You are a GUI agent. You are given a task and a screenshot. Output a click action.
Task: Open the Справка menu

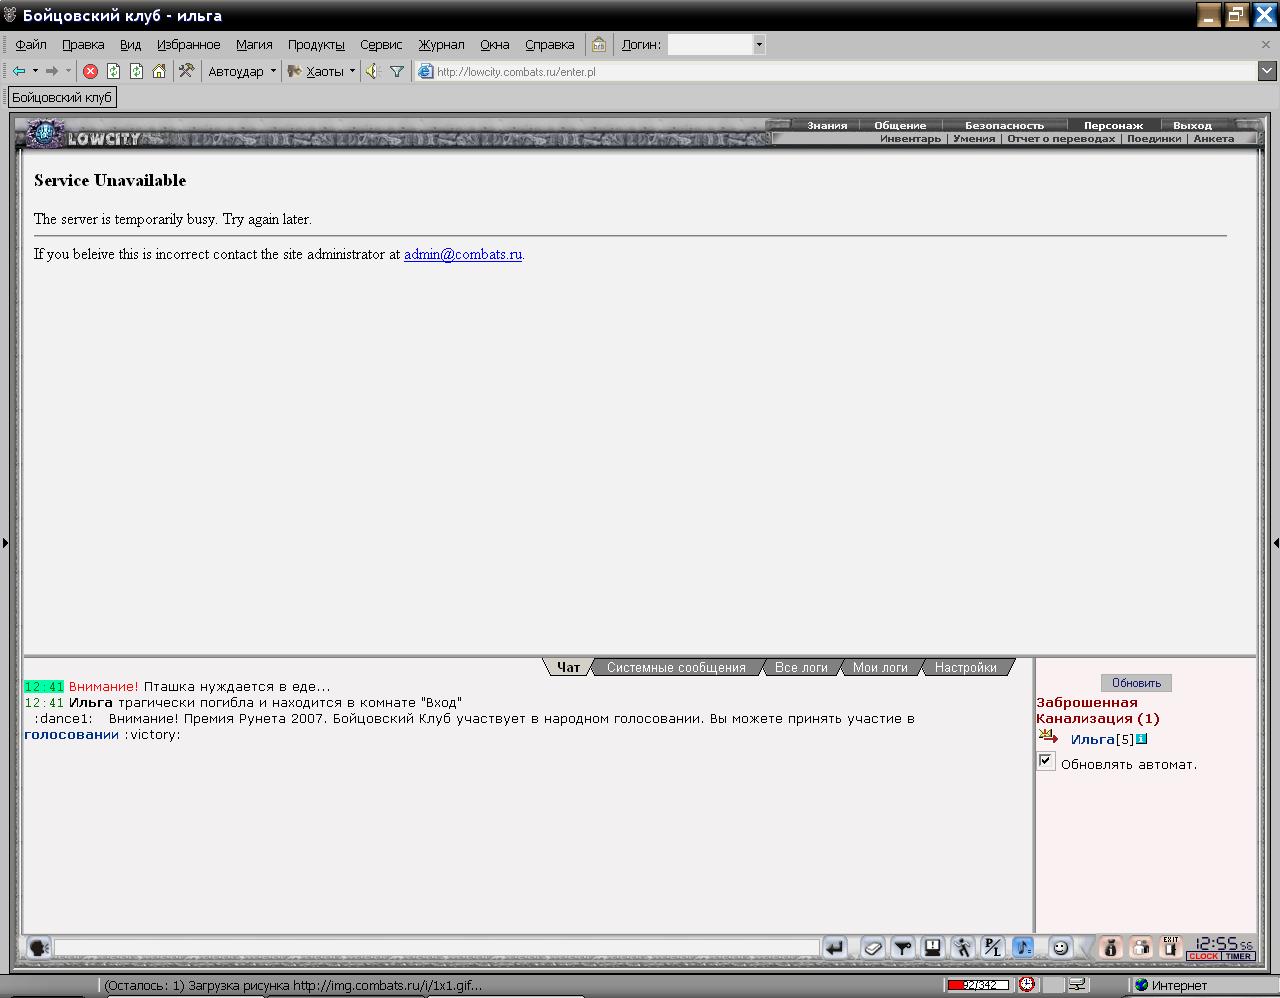click(550, 44)
